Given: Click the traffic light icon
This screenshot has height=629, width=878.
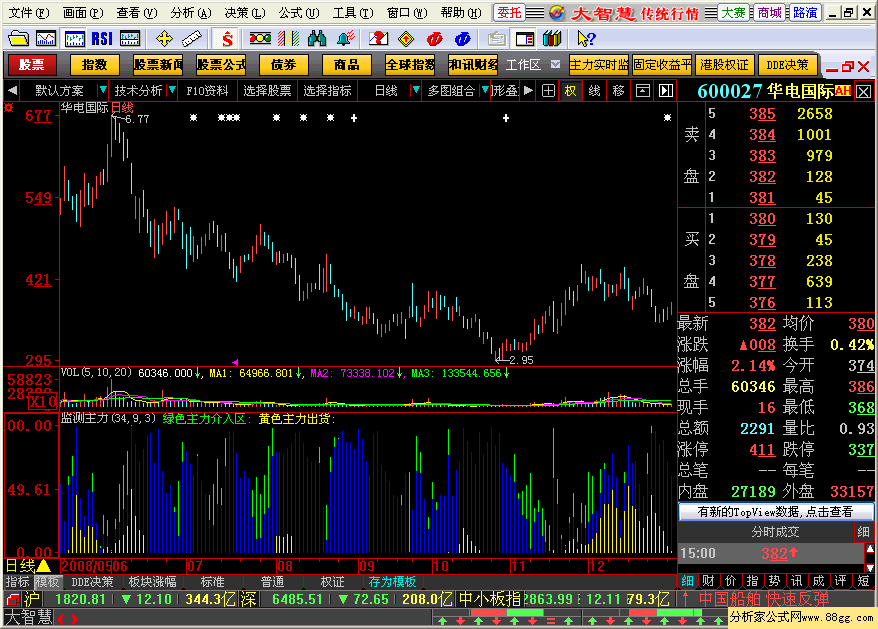Looking at the screenshot, I should [x=260, y=39].
